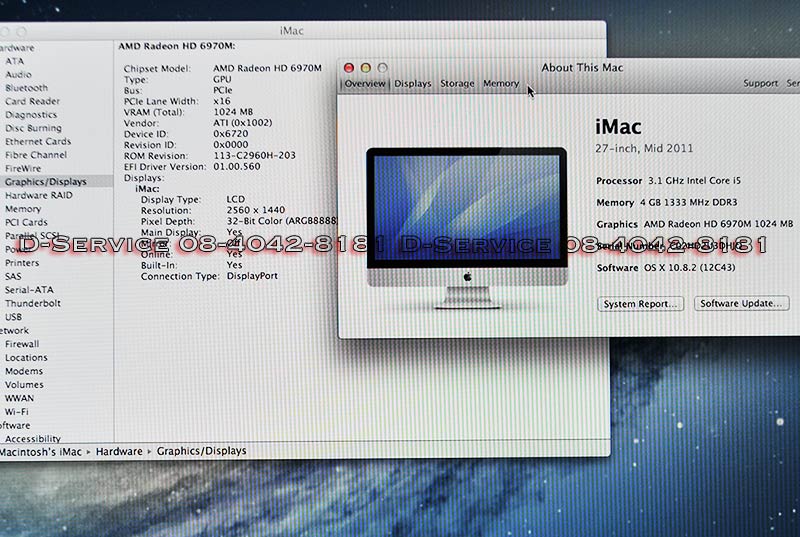This screenshot has width=800, height=537.
Task: Select Disc Burning in the sidebar
Action: [33, 128]
